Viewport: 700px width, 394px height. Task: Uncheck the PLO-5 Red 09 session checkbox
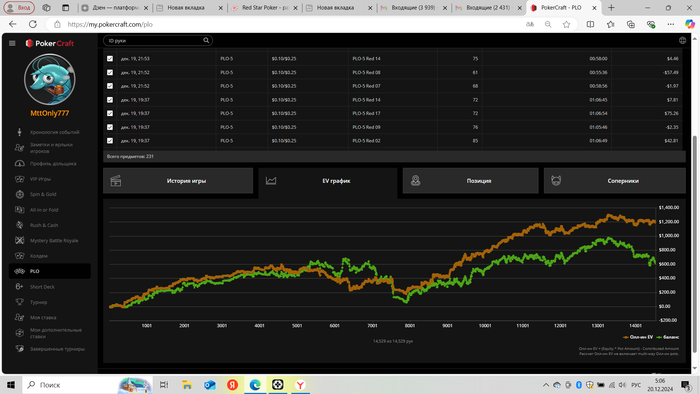(x=110, y=127)
